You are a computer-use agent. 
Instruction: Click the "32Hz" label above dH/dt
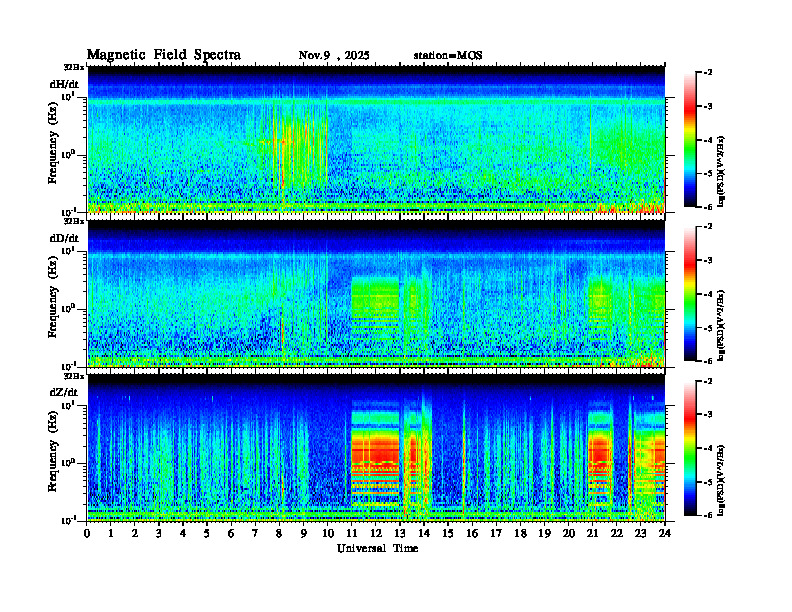pyautogui.click(x=74, y=67)
